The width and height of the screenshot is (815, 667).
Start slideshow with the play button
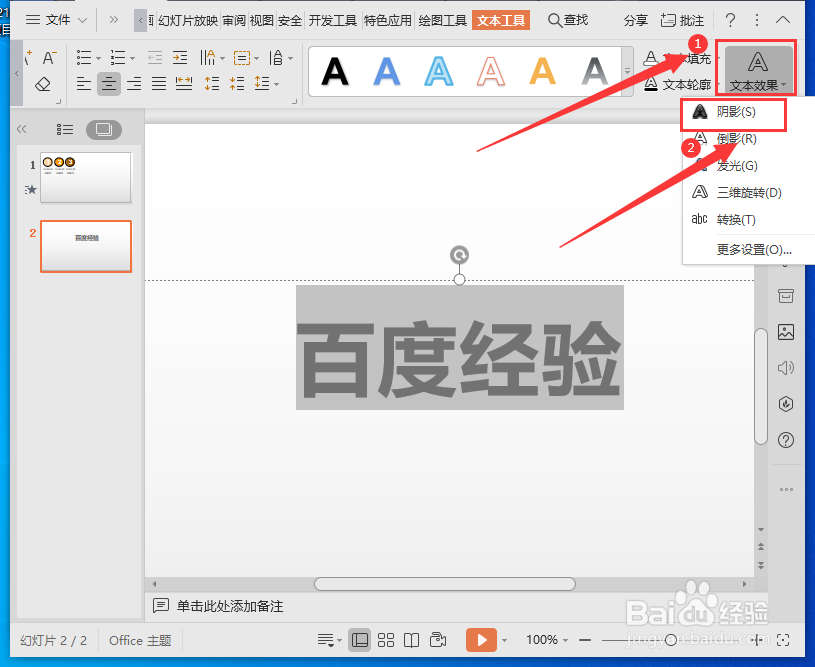click(x=481, y=640)
